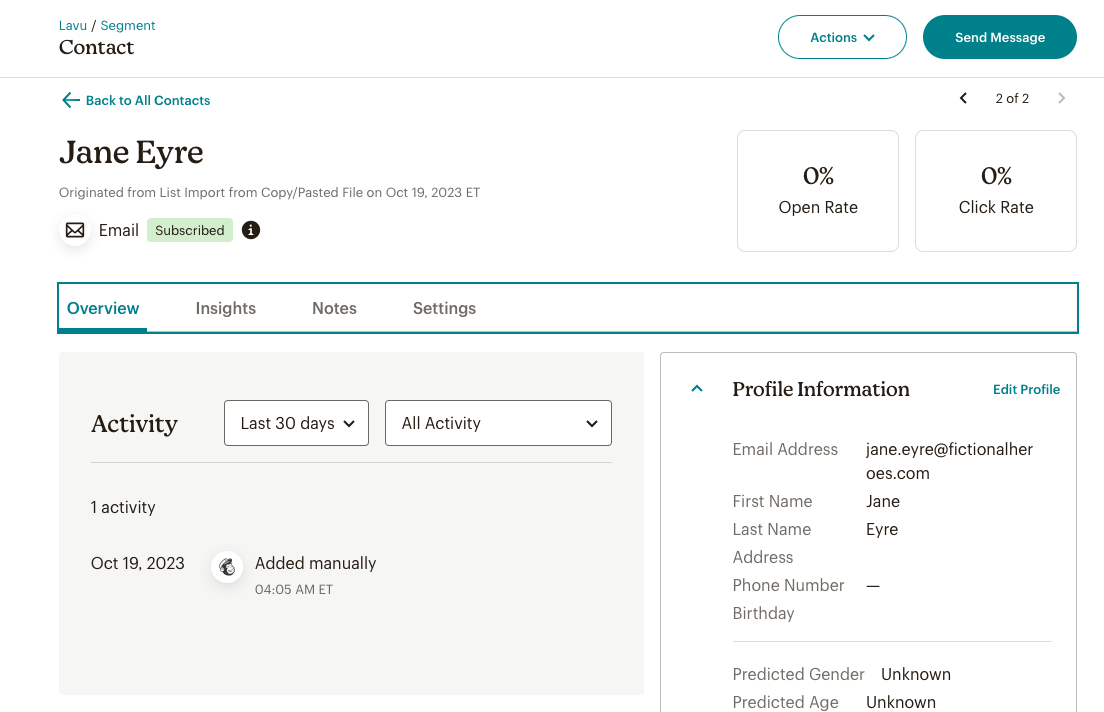Click Back to All Contacts link

[x=148, y=101]
